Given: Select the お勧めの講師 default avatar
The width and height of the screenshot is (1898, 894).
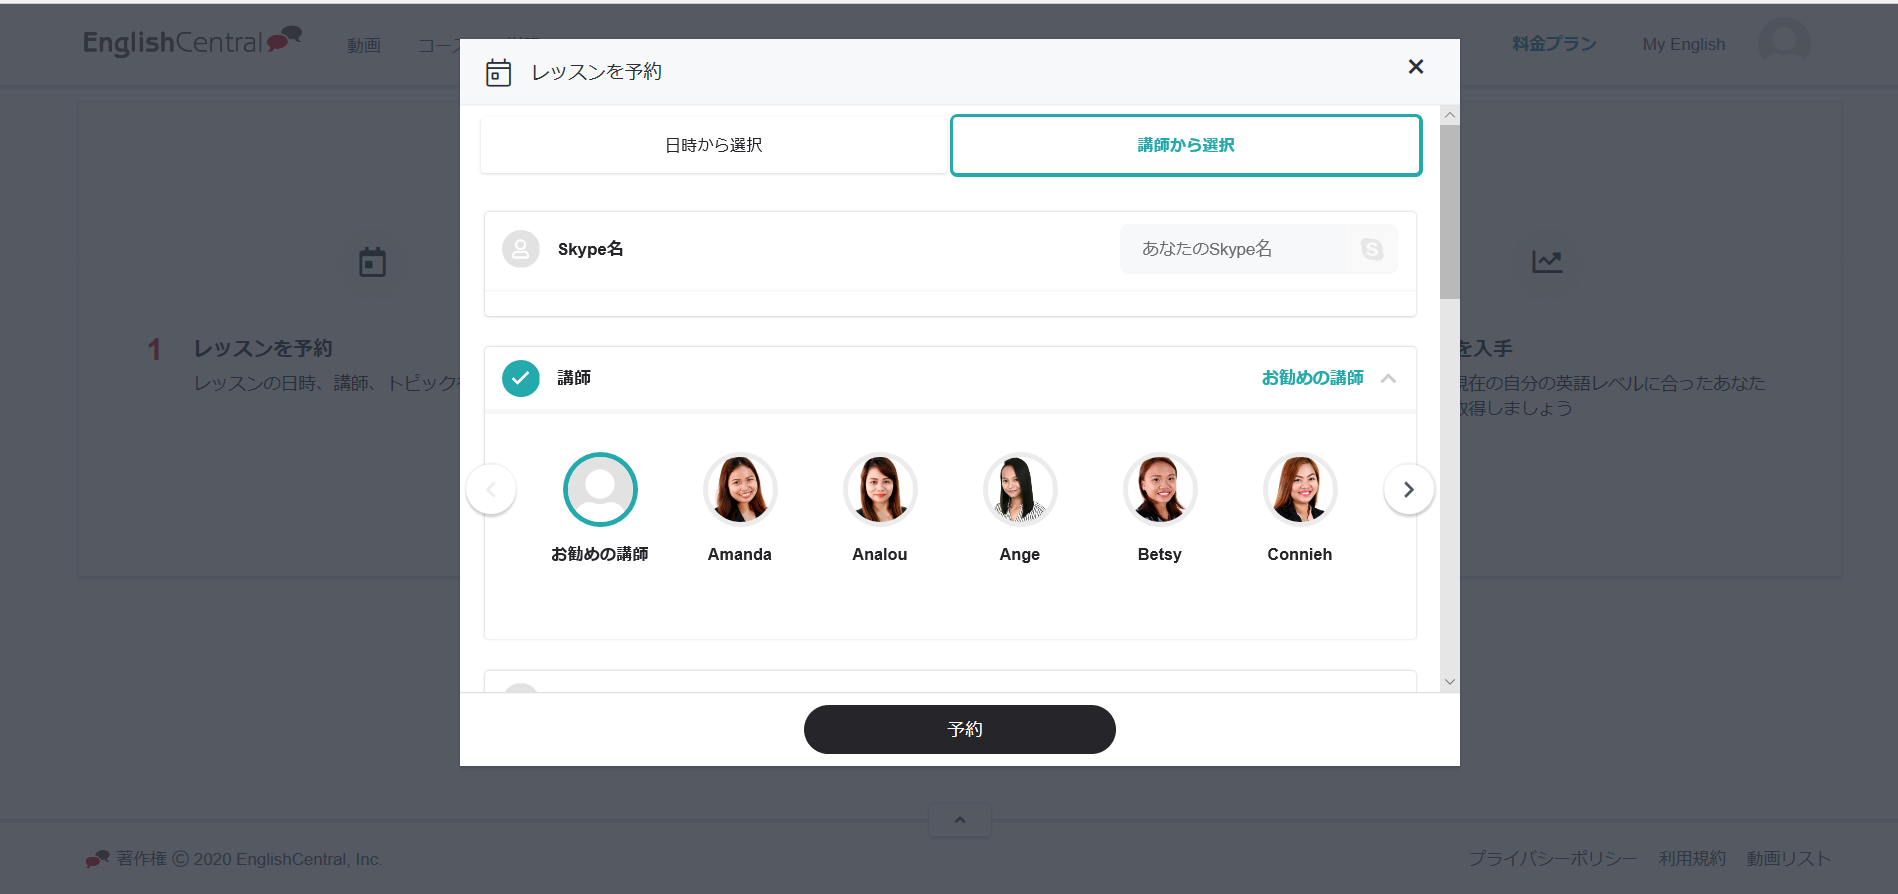Looking at the screenshot, I should pos(600,490).
